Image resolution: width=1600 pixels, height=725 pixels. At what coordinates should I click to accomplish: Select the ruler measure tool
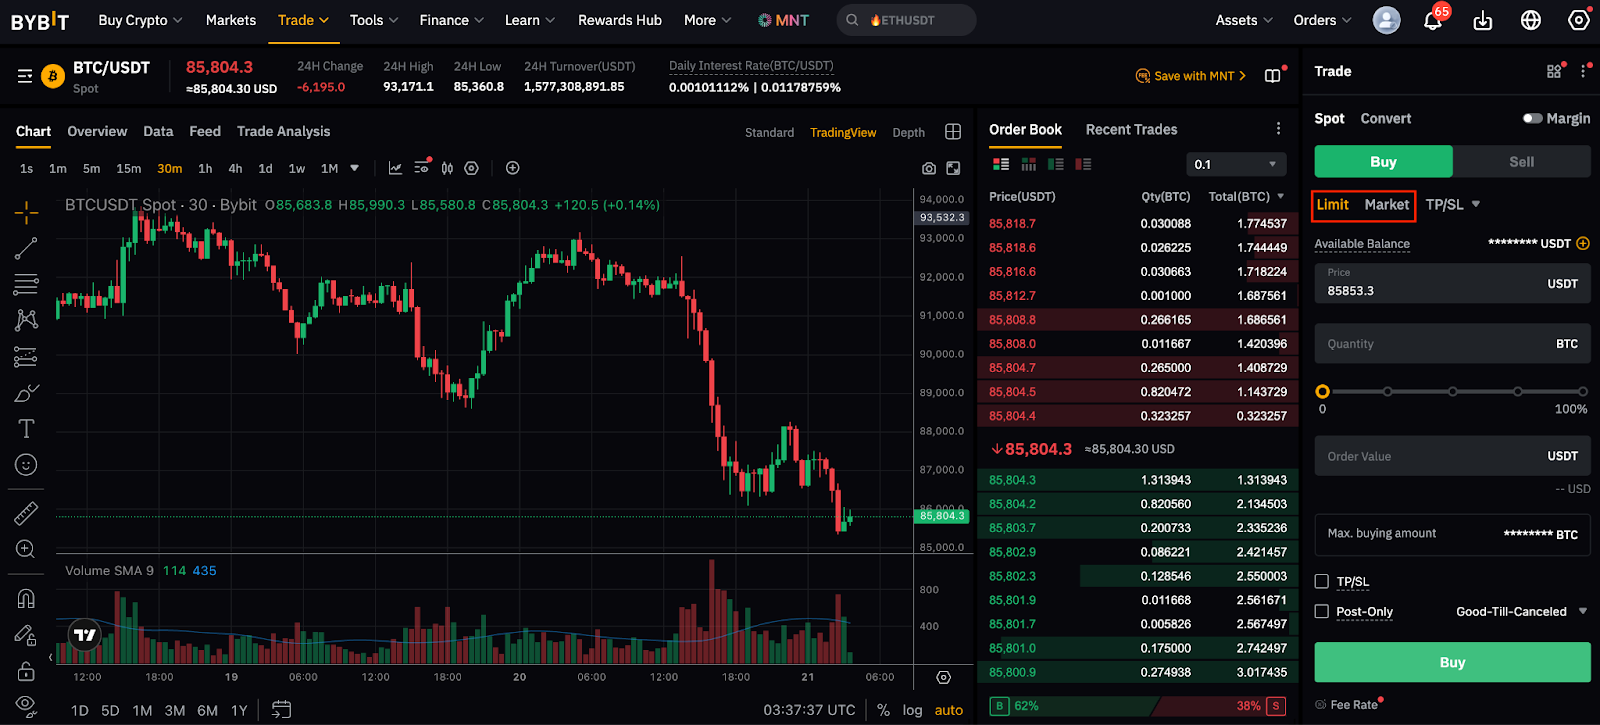tap(26, 513)
